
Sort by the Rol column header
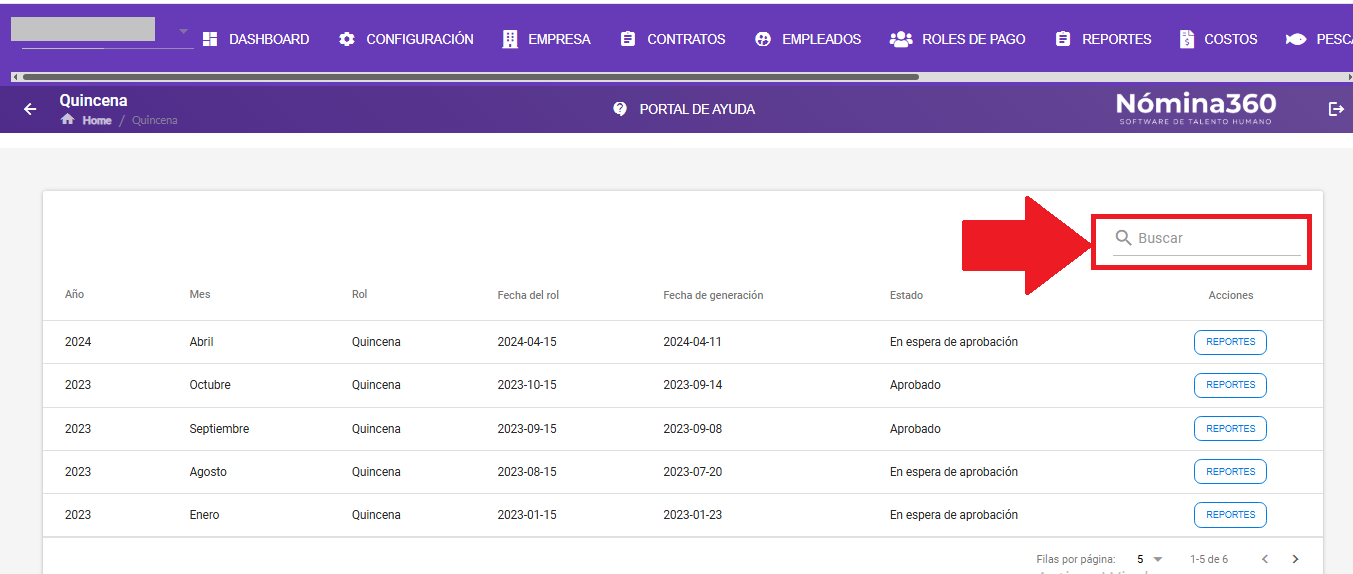[359, 294]
